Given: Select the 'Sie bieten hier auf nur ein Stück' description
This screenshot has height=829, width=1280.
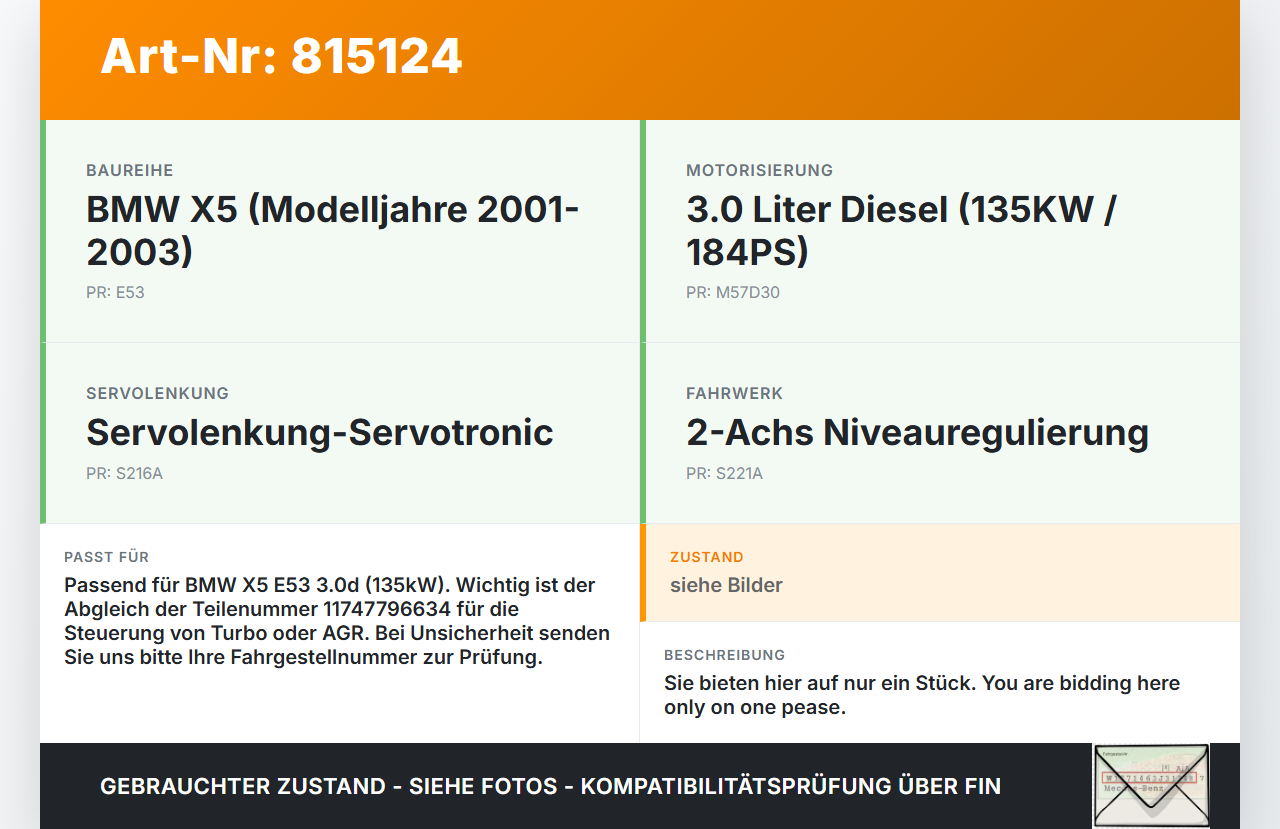Looking at the screenshot, I should (x=922, y=695).
